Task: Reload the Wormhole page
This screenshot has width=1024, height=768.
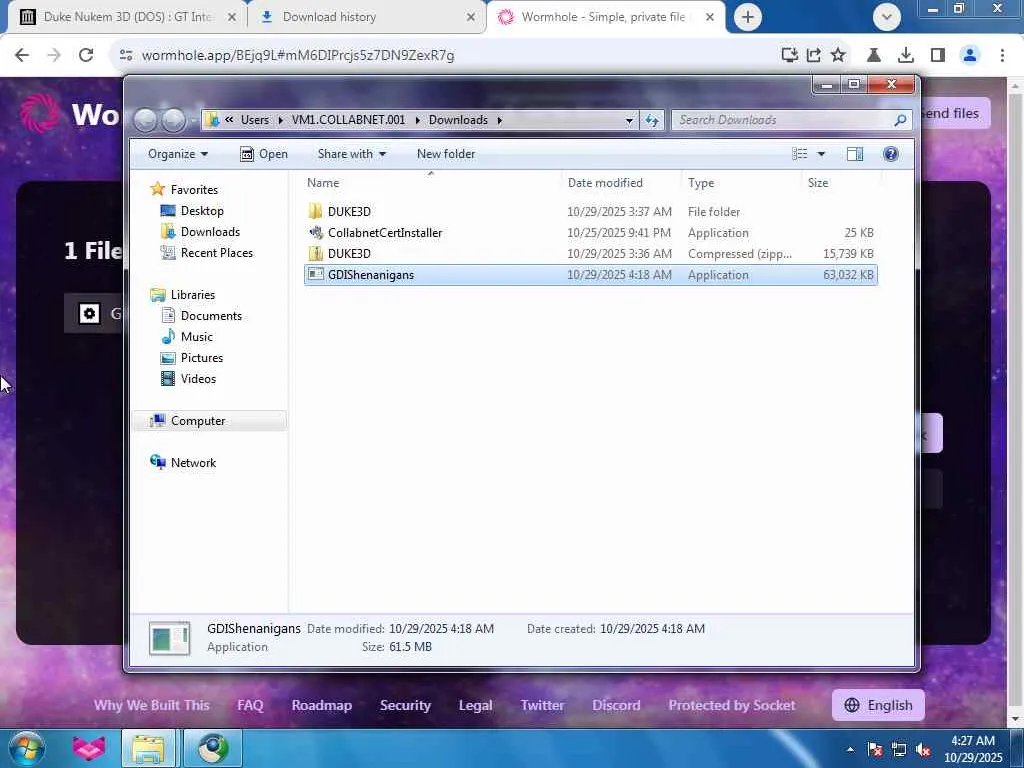Action: (x=86, y=55)
